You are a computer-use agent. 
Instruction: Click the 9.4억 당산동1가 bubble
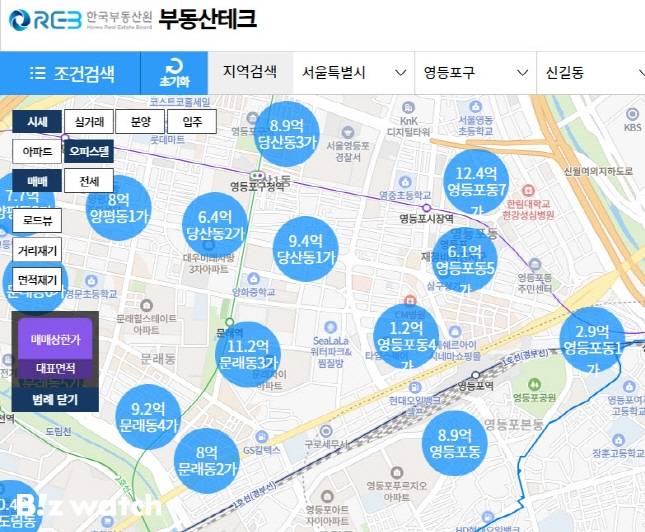(306, 249)
